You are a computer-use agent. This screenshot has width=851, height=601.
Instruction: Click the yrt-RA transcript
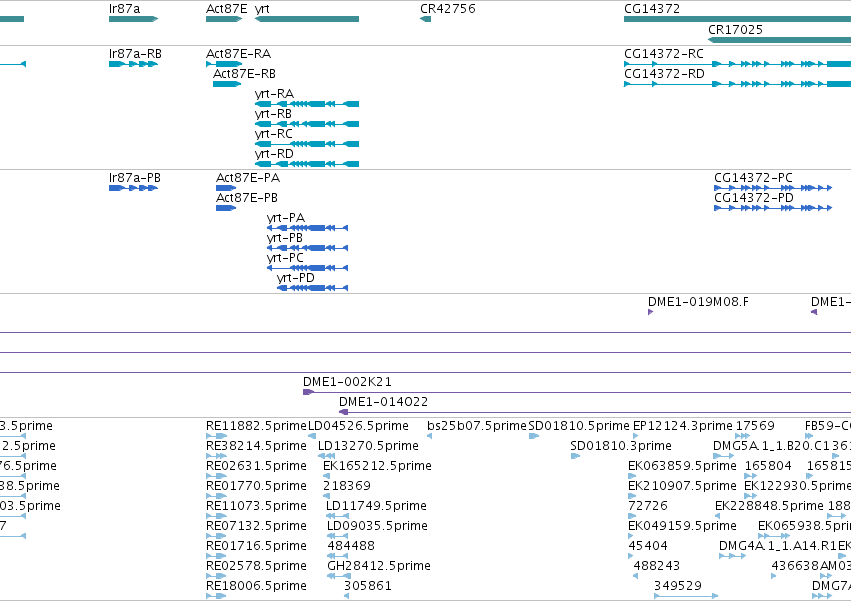click(307, 104)
